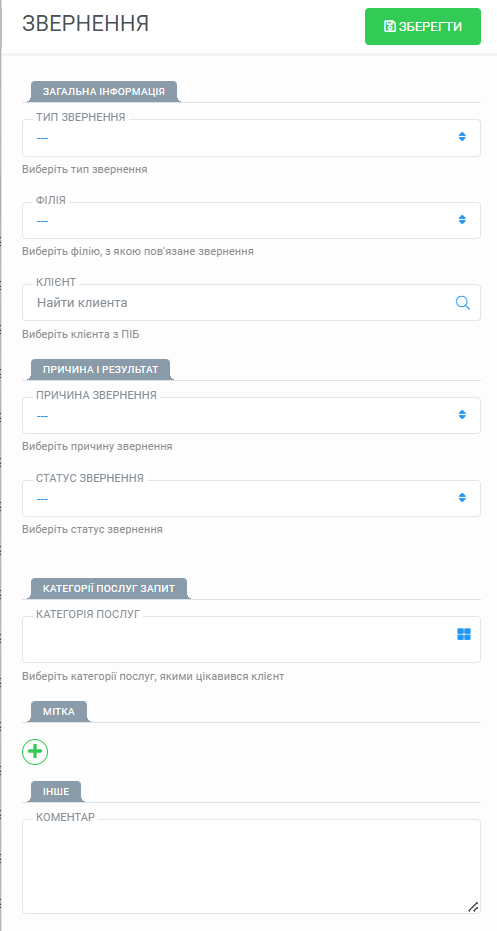The height and width of the screenshot is (931, 497).
Task: Open the service category grid icon
Action: pos(464,634)
